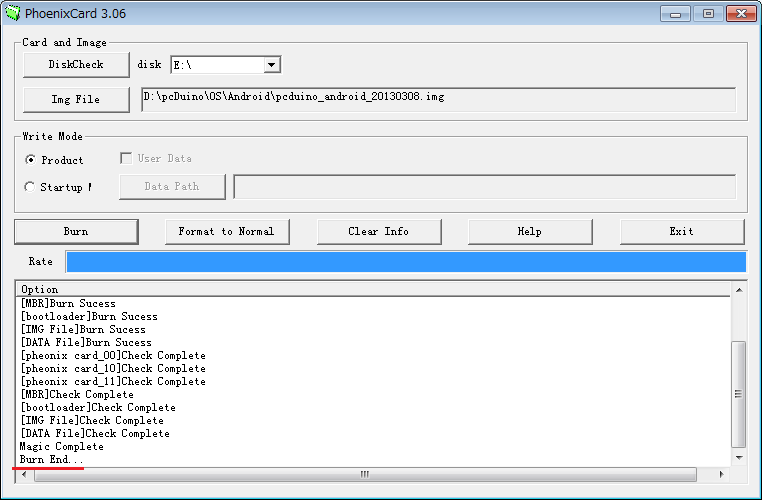Select the '[MBR]Check Complete' log row
Screen dimensions: 762x500
374,395
